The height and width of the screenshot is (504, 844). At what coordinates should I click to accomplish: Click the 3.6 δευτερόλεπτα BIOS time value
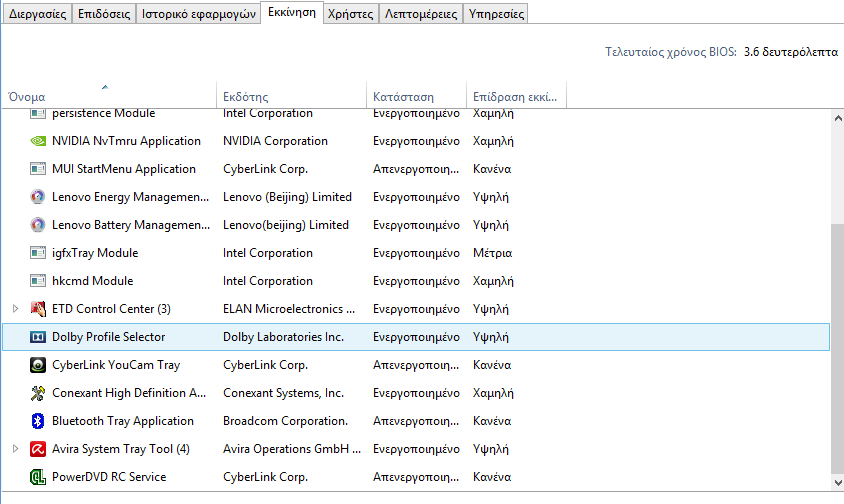pyautogui.click(x=791, y=52)
